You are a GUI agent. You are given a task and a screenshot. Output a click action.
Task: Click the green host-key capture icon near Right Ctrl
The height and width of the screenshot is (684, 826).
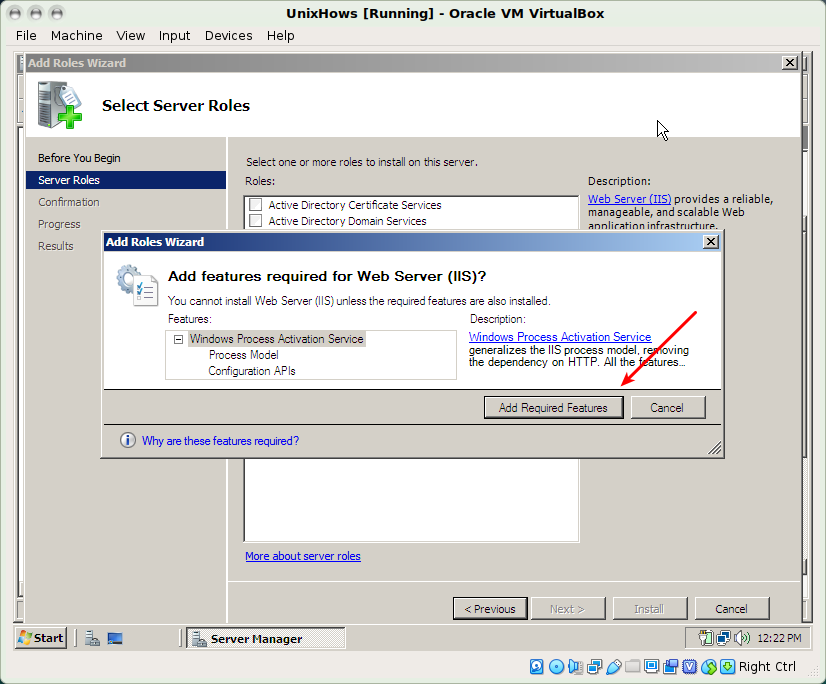point(727,666)
